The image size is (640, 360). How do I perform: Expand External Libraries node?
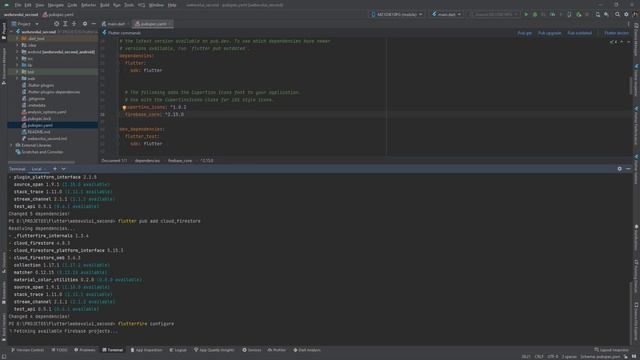pyautogui.click(x=11, y=145)
